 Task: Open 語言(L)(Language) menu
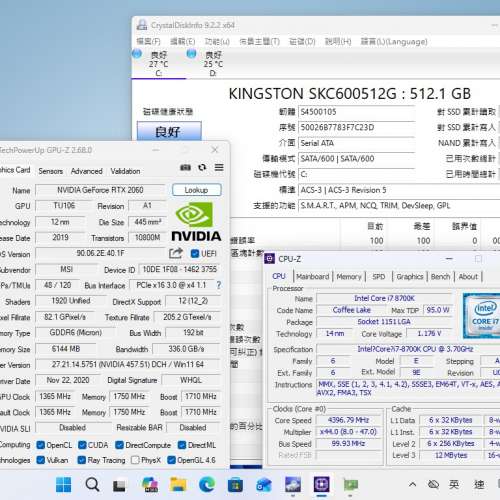coord(394,42)
